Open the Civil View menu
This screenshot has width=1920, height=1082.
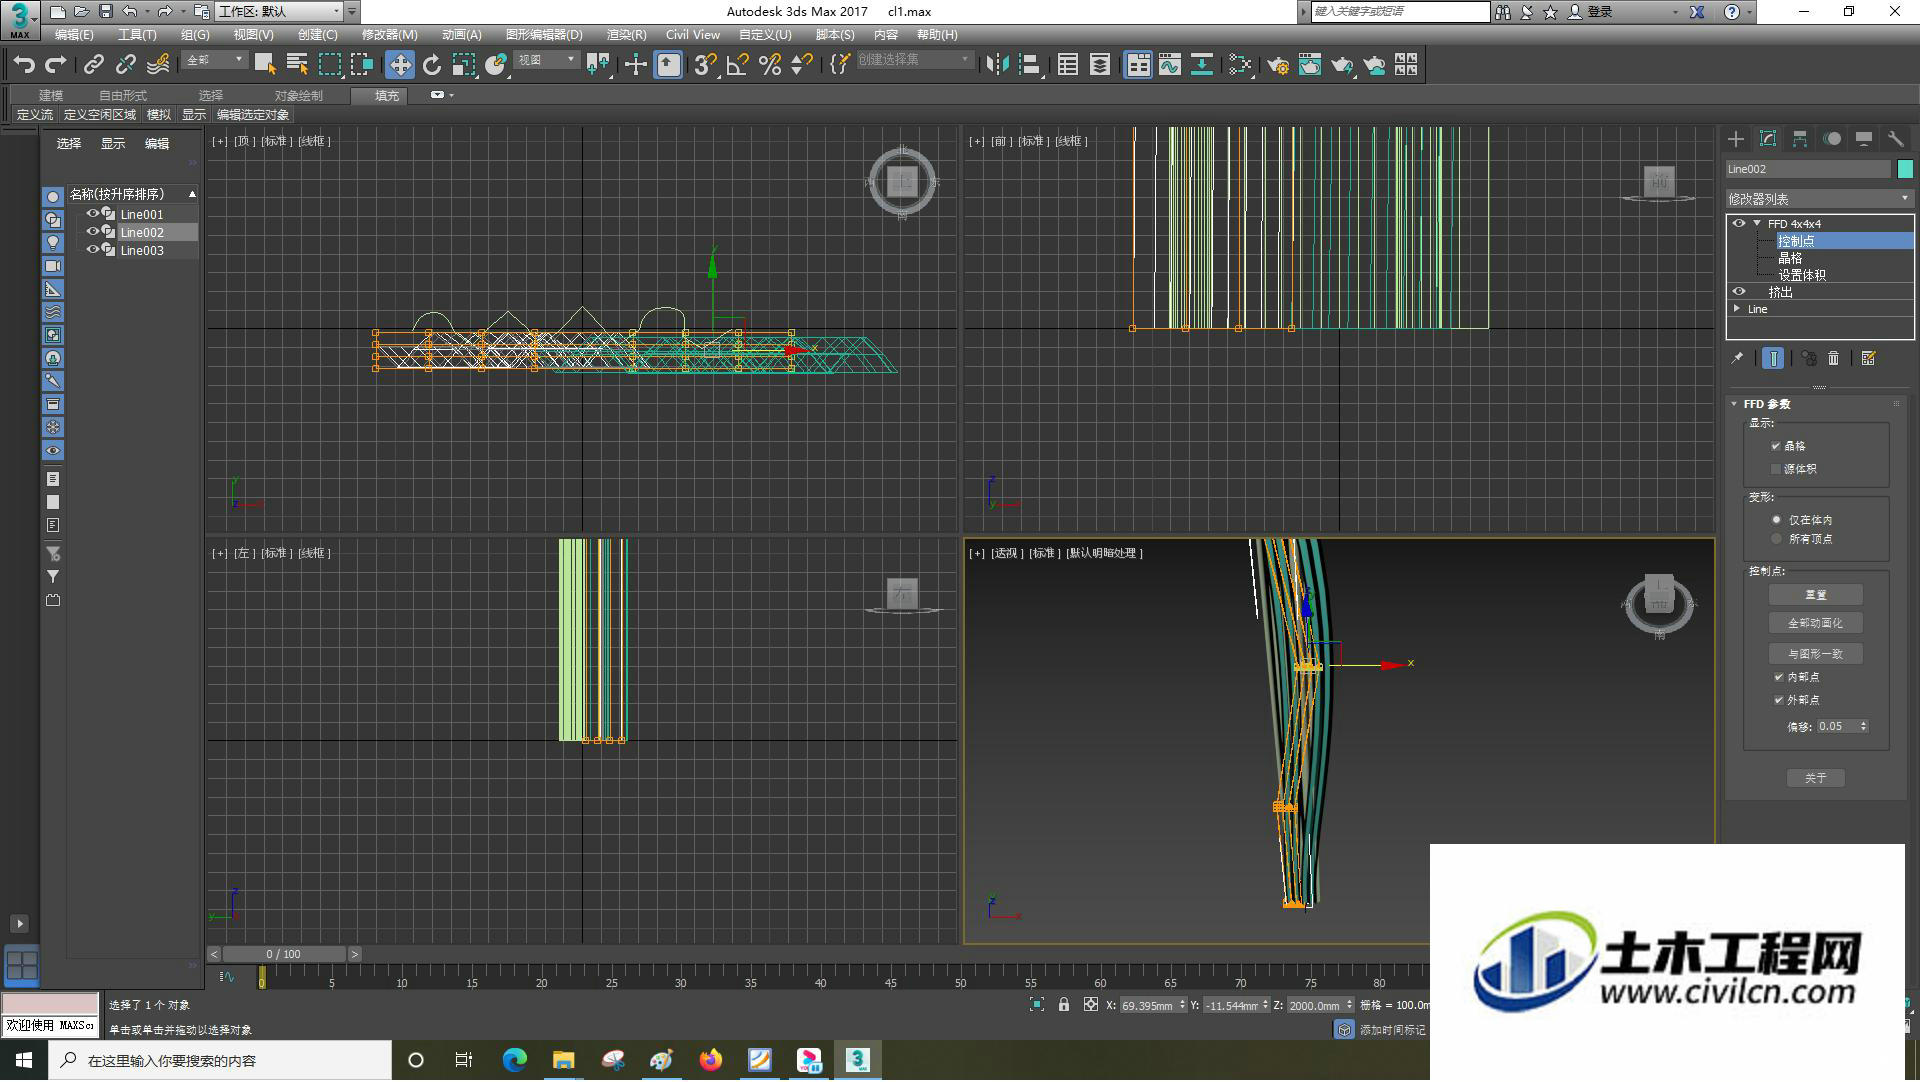[692, 35]
